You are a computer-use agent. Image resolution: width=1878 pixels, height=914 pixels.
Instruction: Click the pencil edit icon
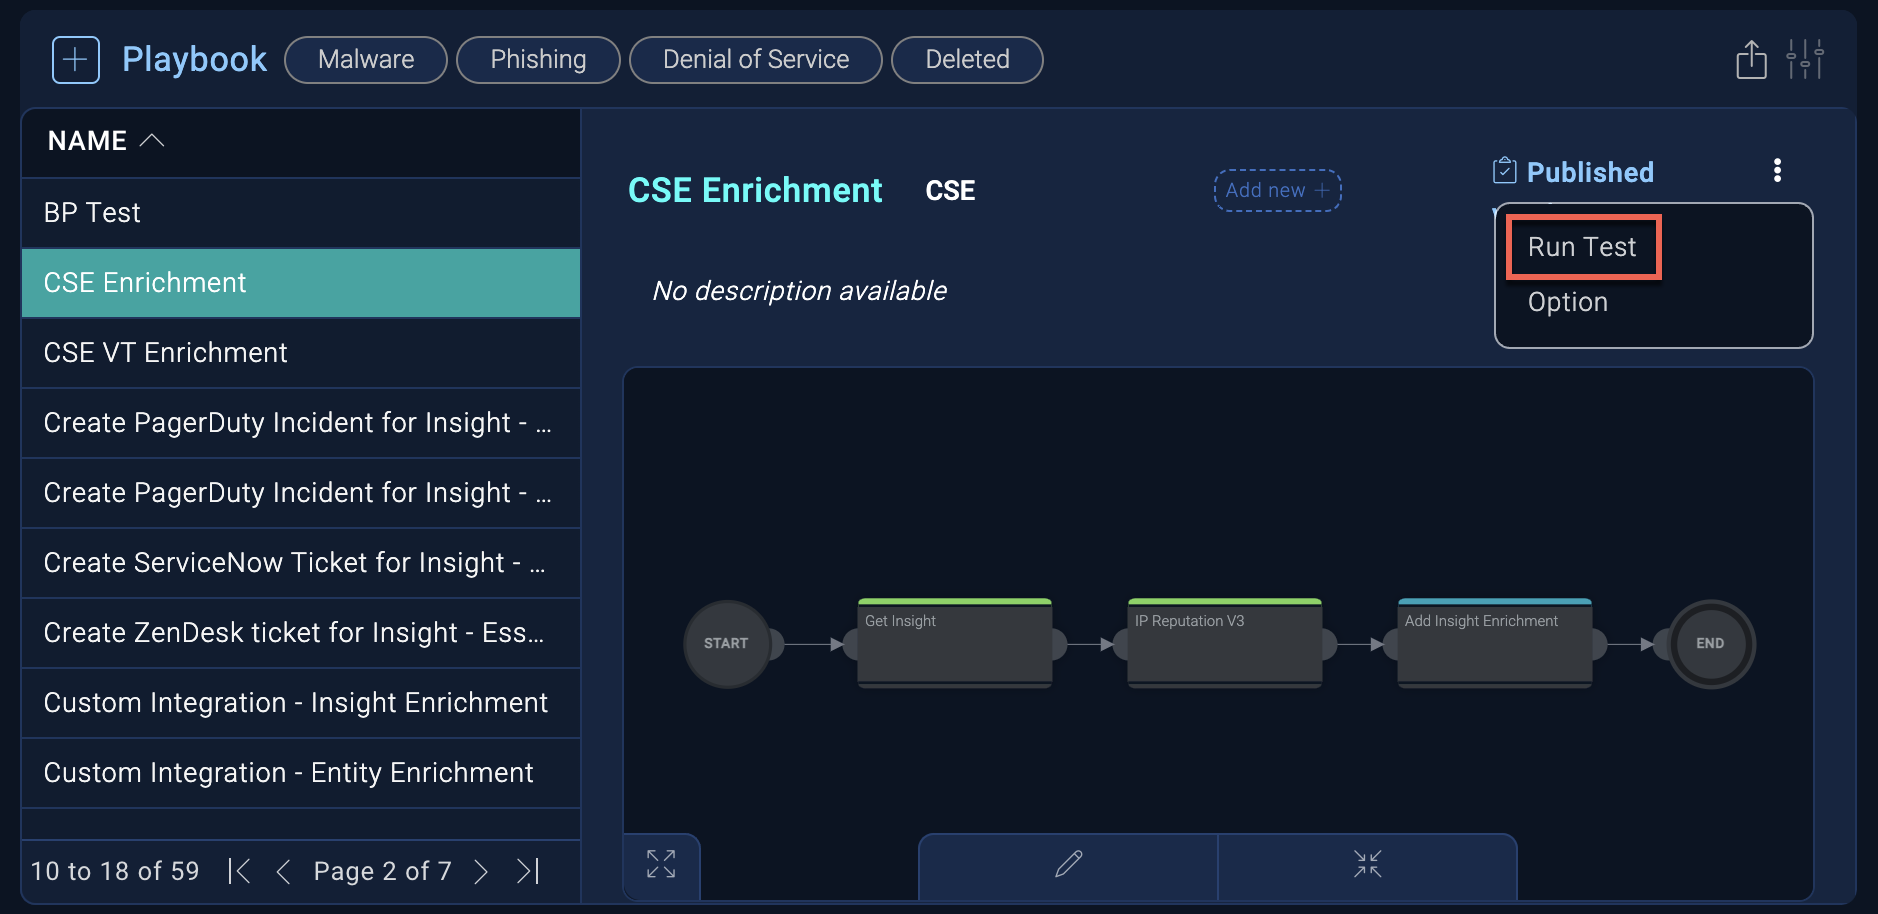point(1068,864)
